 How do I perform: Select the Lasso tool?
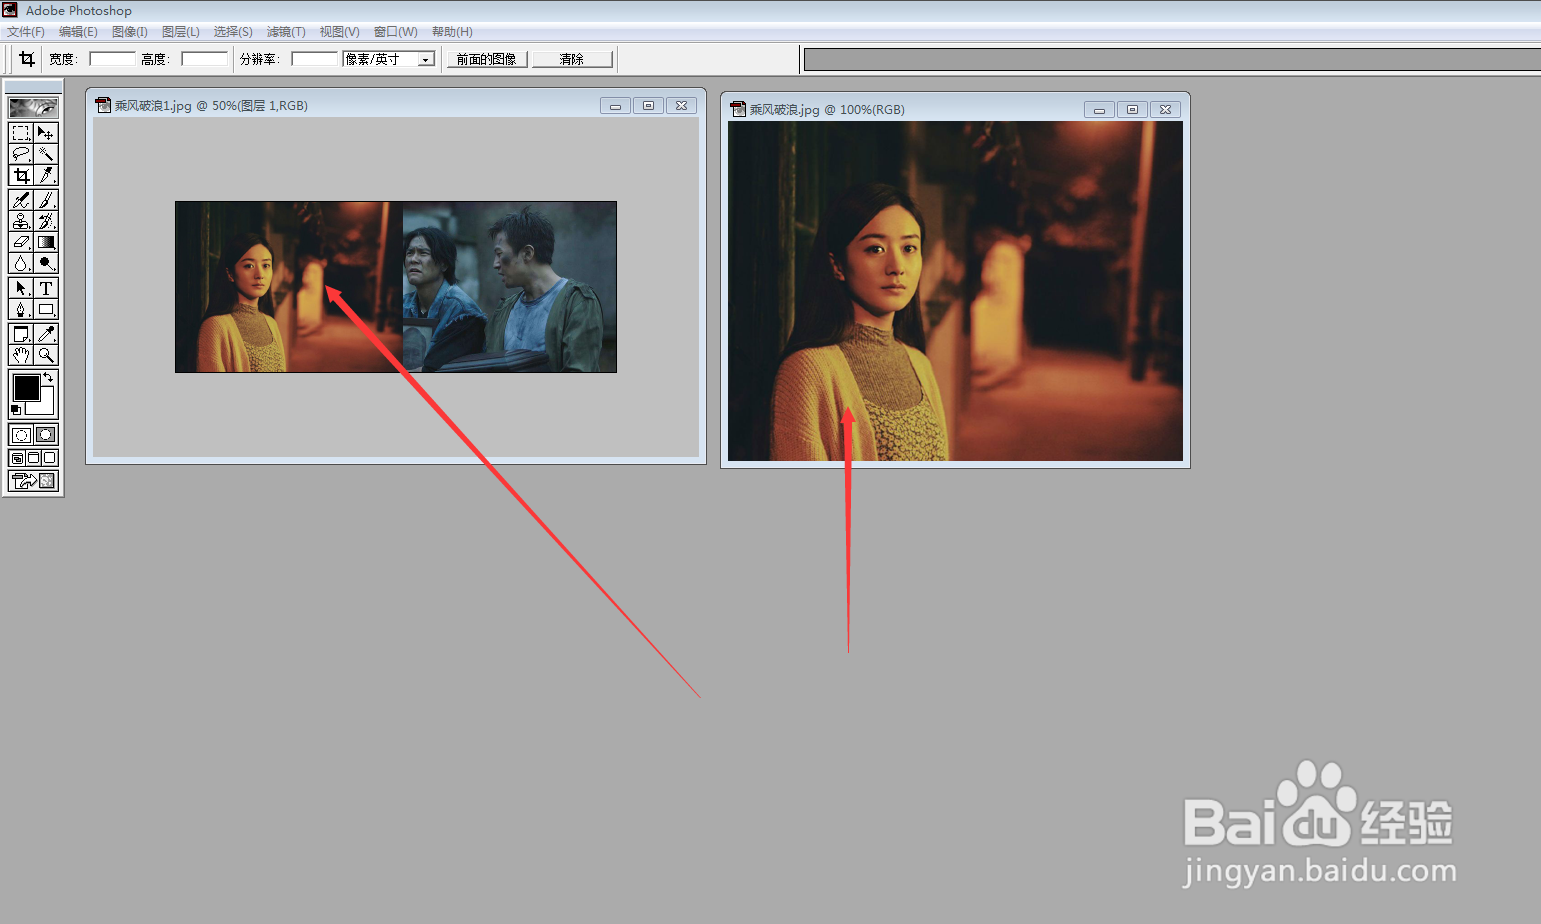[x=21, y=154]
